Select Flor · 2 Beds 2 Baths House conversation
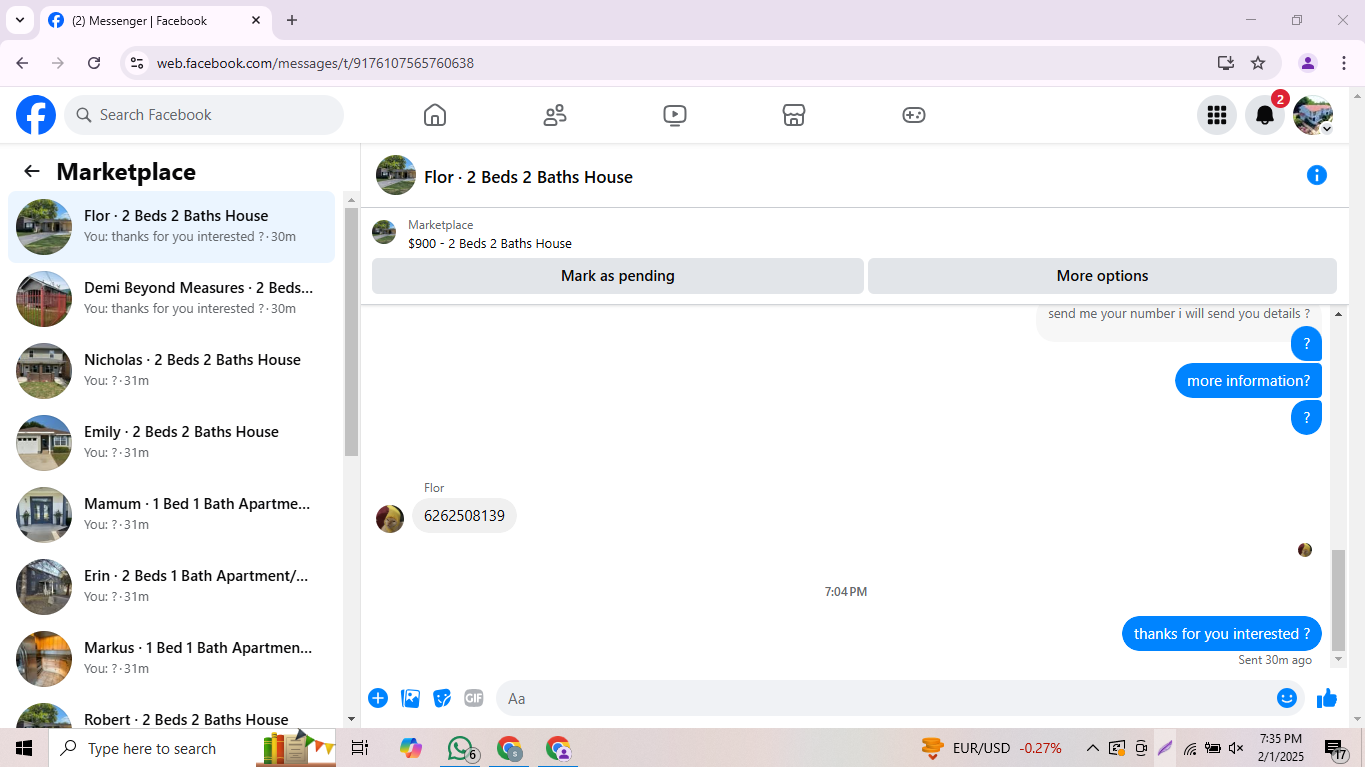 coord(172,227)
